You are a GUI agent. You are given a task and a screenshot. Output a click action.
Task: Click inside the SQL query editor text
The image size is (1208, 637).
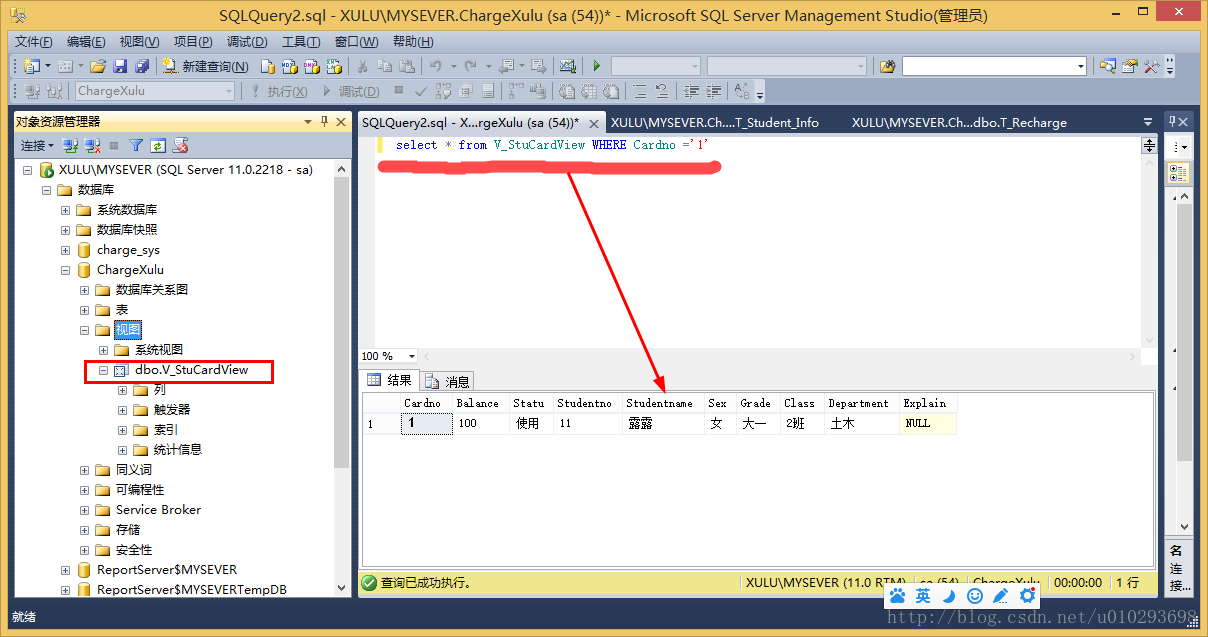click(x=552, y=145)
